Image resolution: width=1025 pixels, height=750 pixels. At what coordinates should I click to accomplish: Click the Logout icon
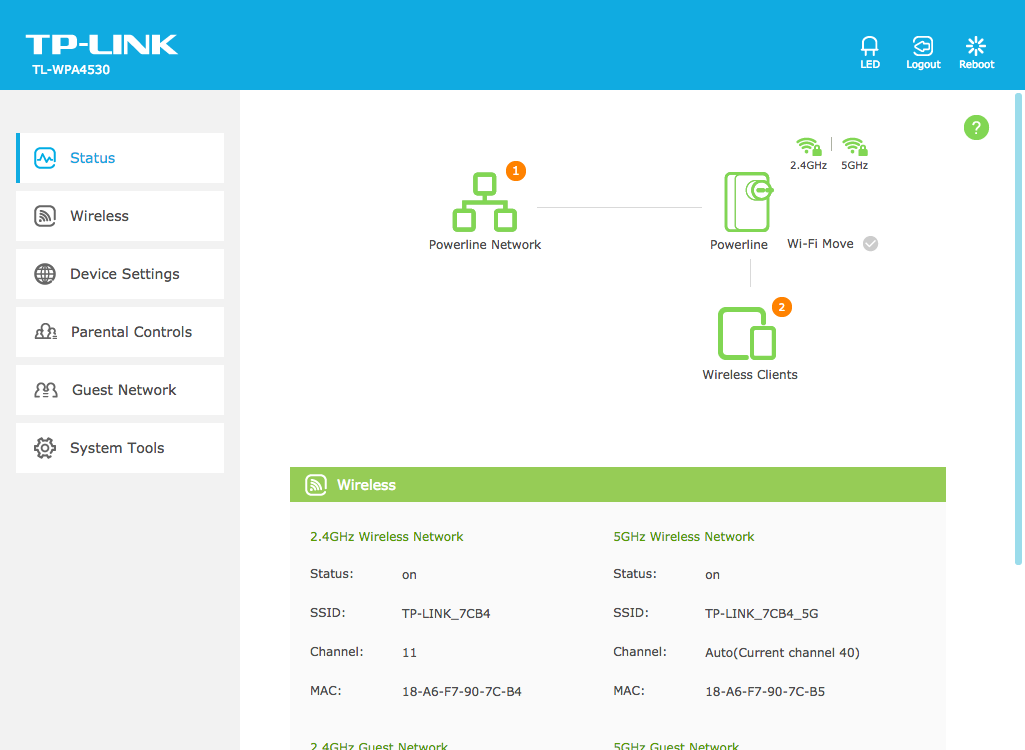[923, 46]
